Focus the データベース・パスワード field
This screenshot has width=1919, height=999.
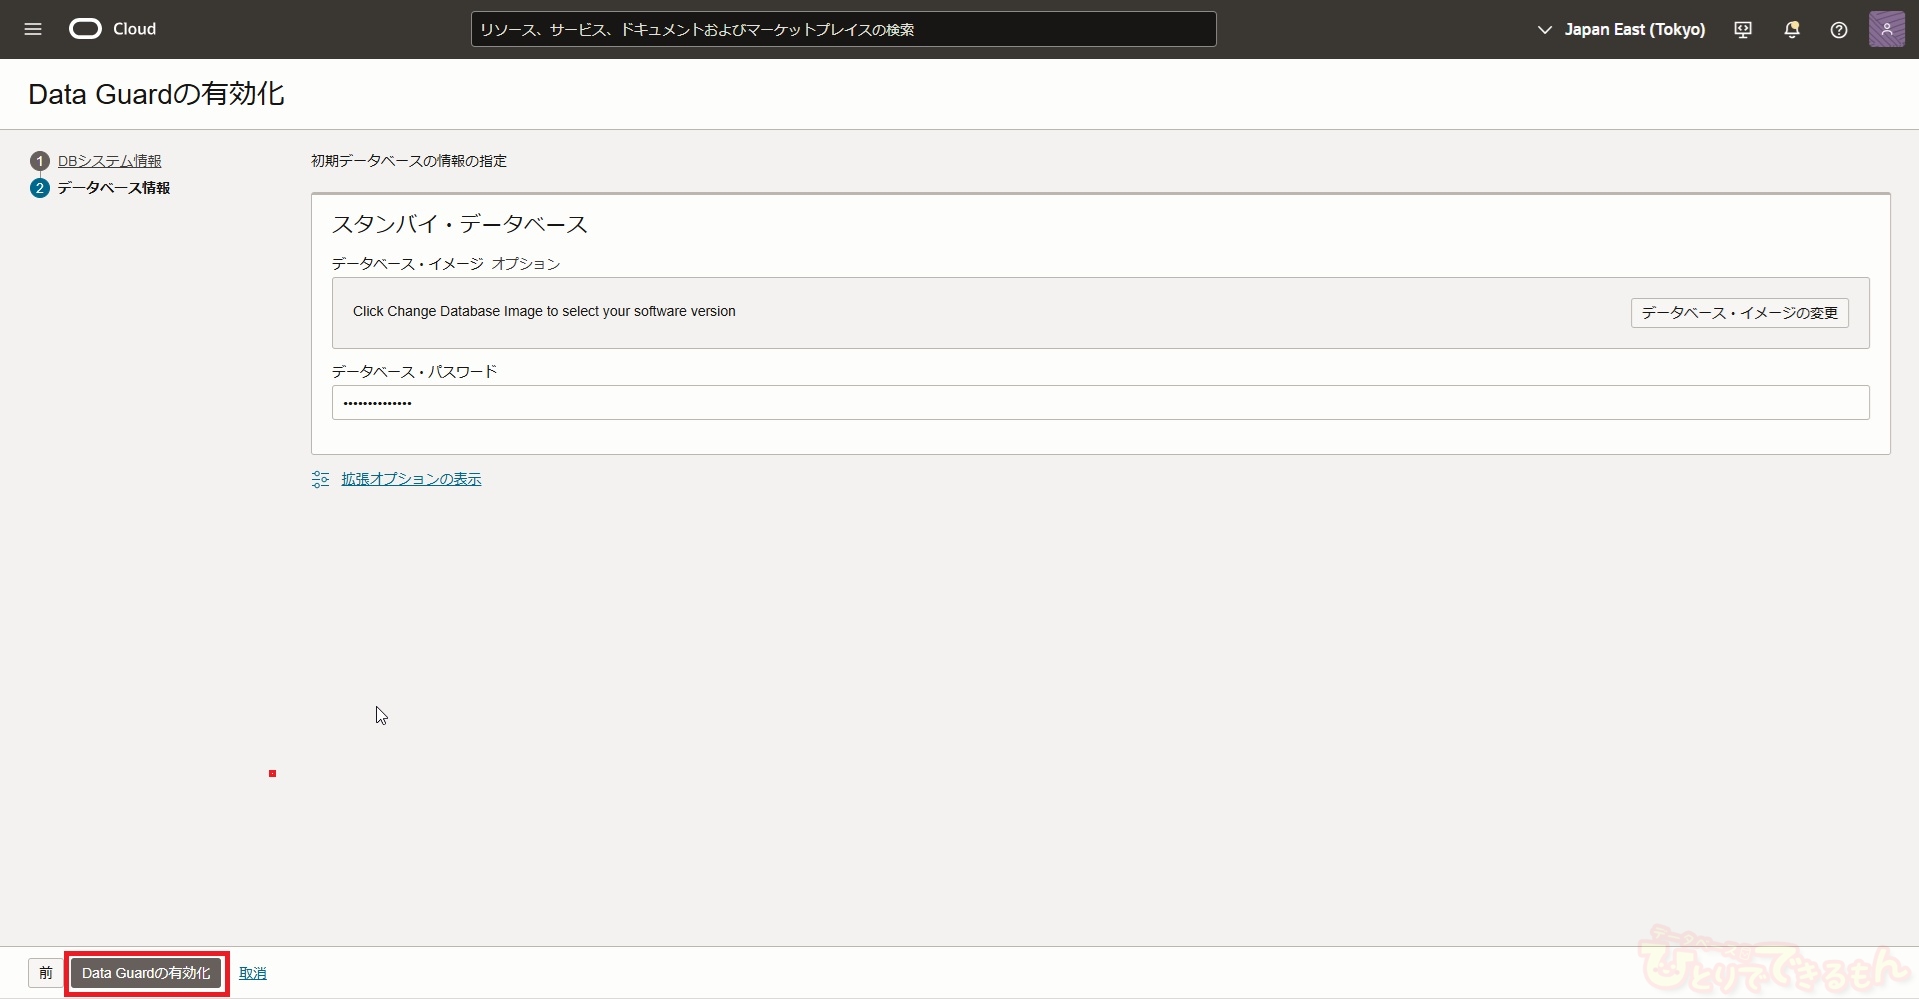click(x=1100, y=403)
